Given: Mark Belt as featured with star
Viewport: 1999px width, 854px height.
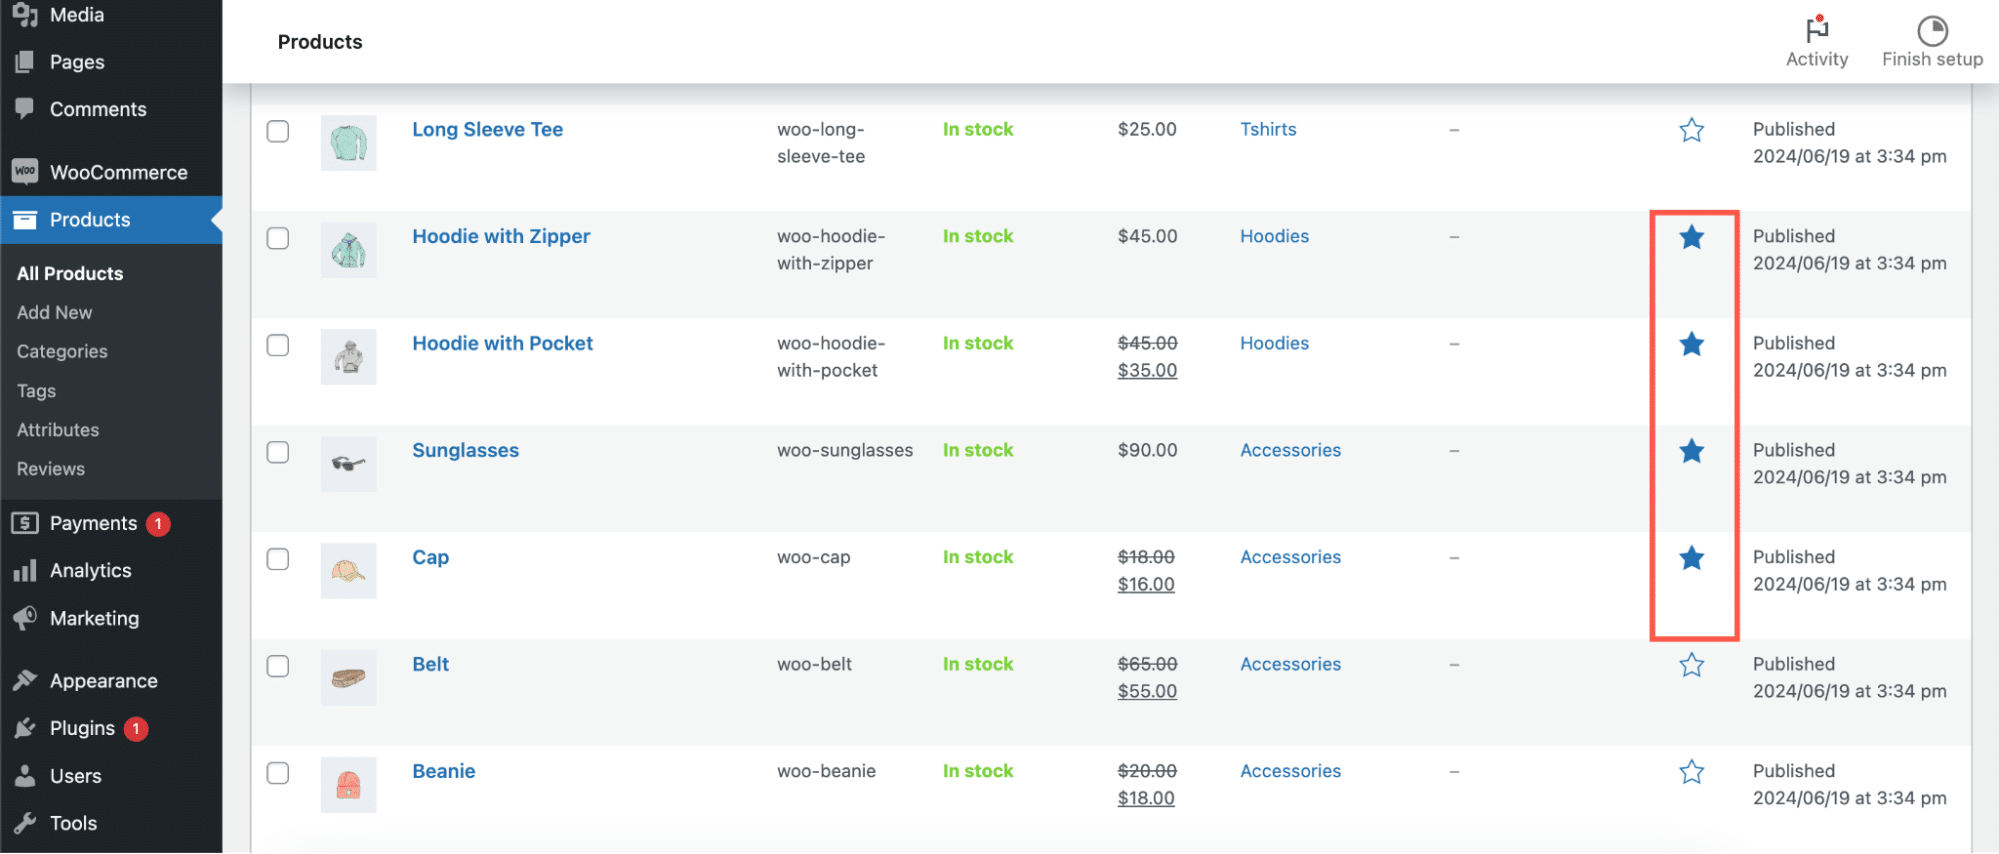Looking at the screenshot, I should click(1691, 666).
